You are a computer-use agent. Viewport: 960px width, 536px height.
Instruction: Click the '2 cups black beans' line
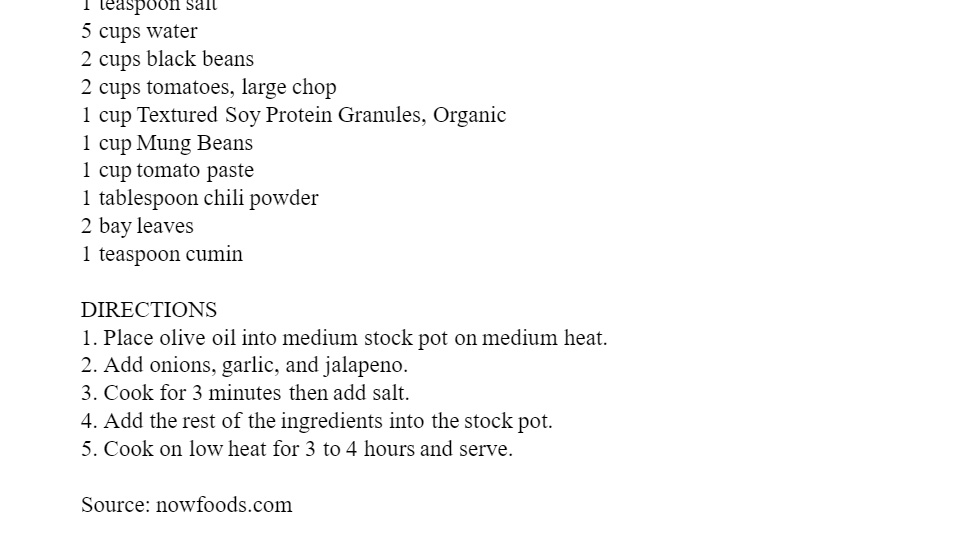point(167,59)
